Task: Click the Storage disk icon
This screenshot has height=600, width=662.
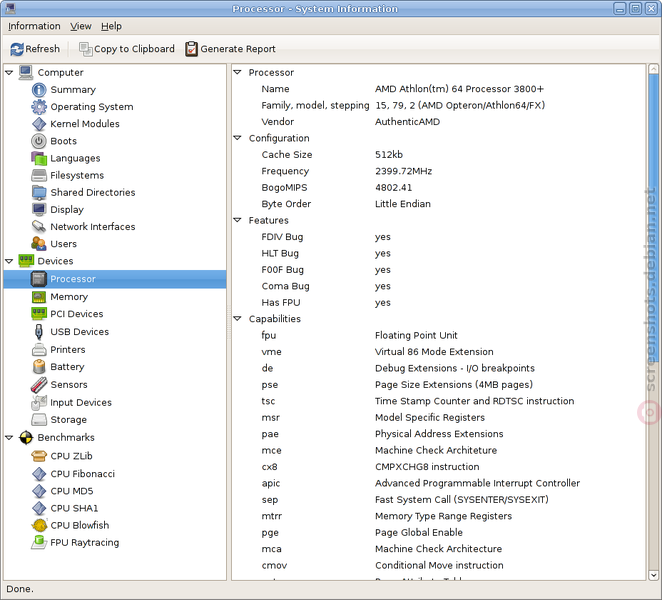Action: pos(39,420)
